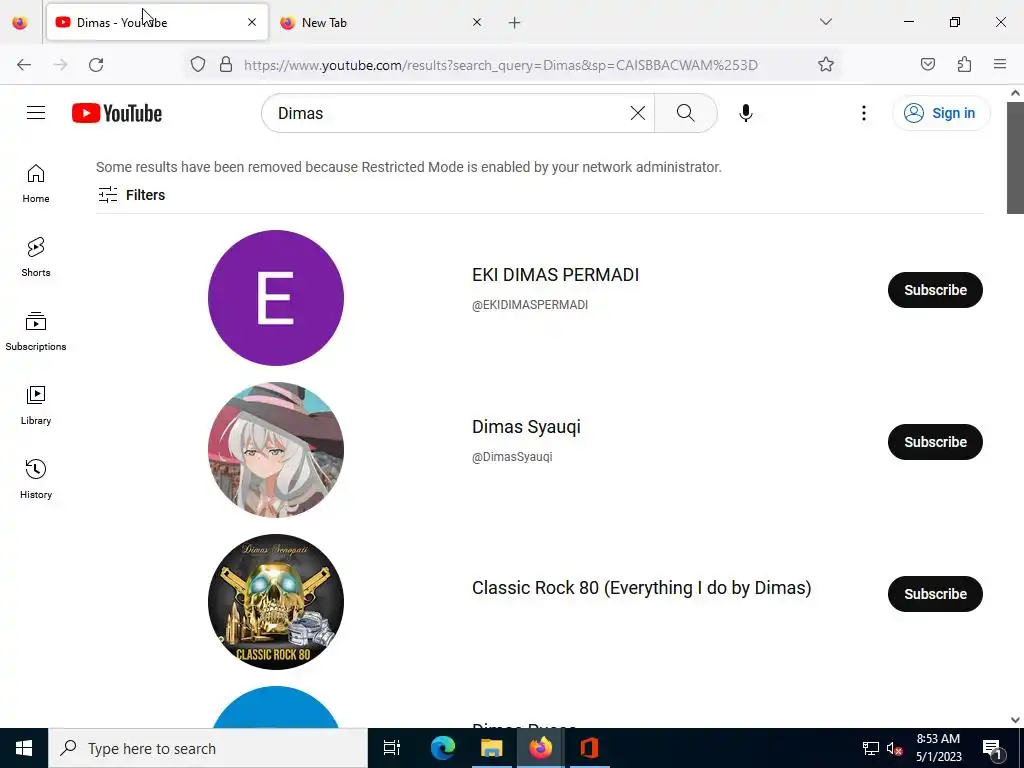Click purple E channel avatar
This screenshot has height=768, width=1024.
[276, 298]
